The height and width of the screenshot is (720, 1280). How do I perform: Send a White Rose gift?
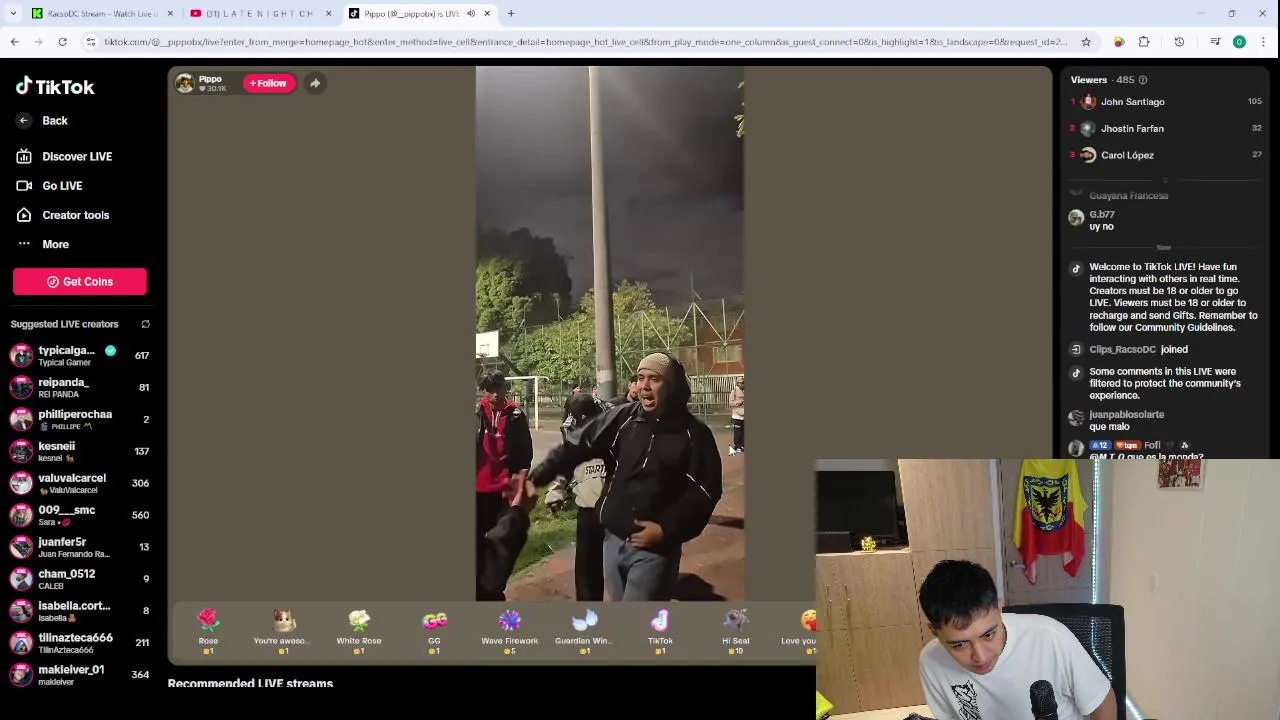[359, 632]
